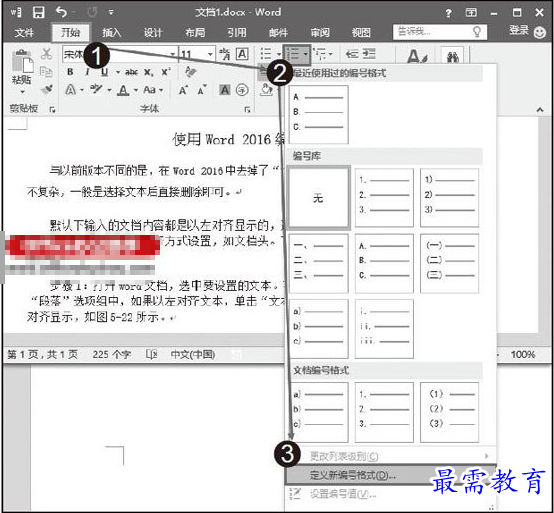Click the shading paint bucket icon
The image size is (554, 513).
(x=266, y=90)
